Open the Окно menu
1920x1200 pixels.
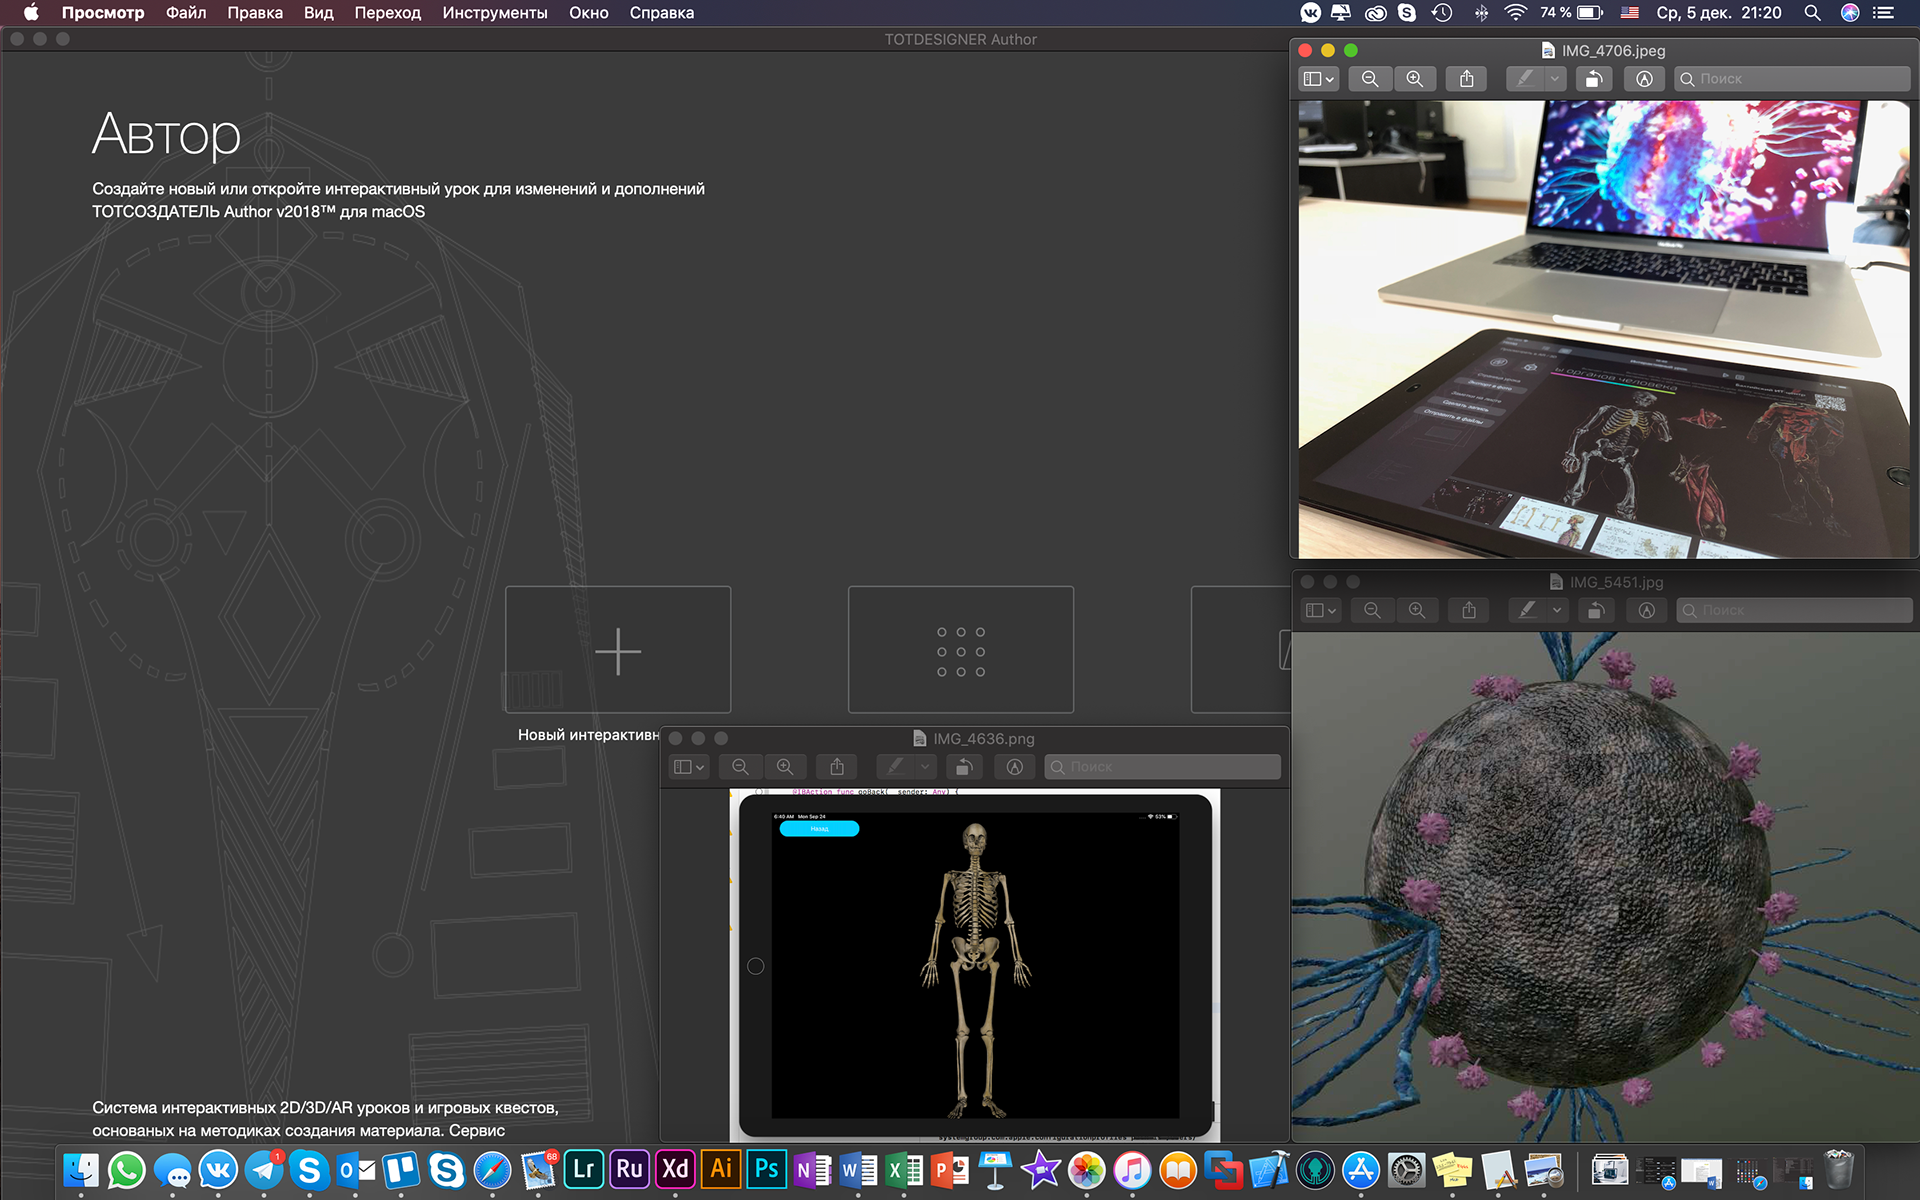[x=589, y=13]
